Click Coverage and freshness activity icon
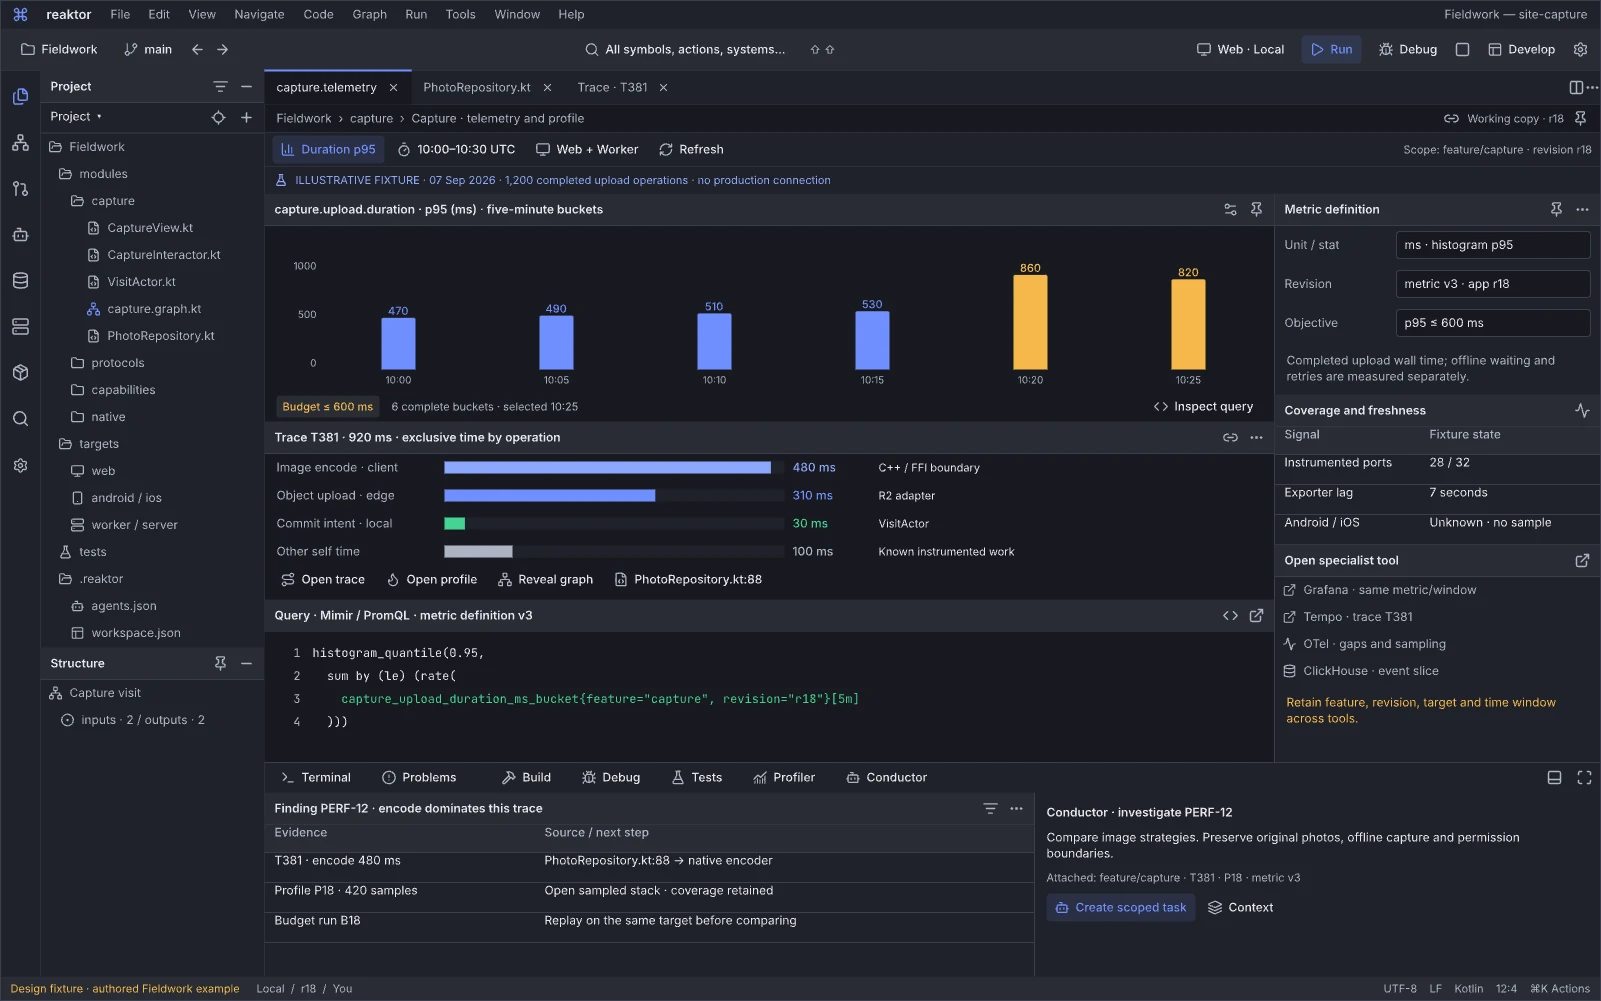Image resolution: width=1601 pixels, height=1001 pixels. pyautogui.click(x=1582, y=410)
